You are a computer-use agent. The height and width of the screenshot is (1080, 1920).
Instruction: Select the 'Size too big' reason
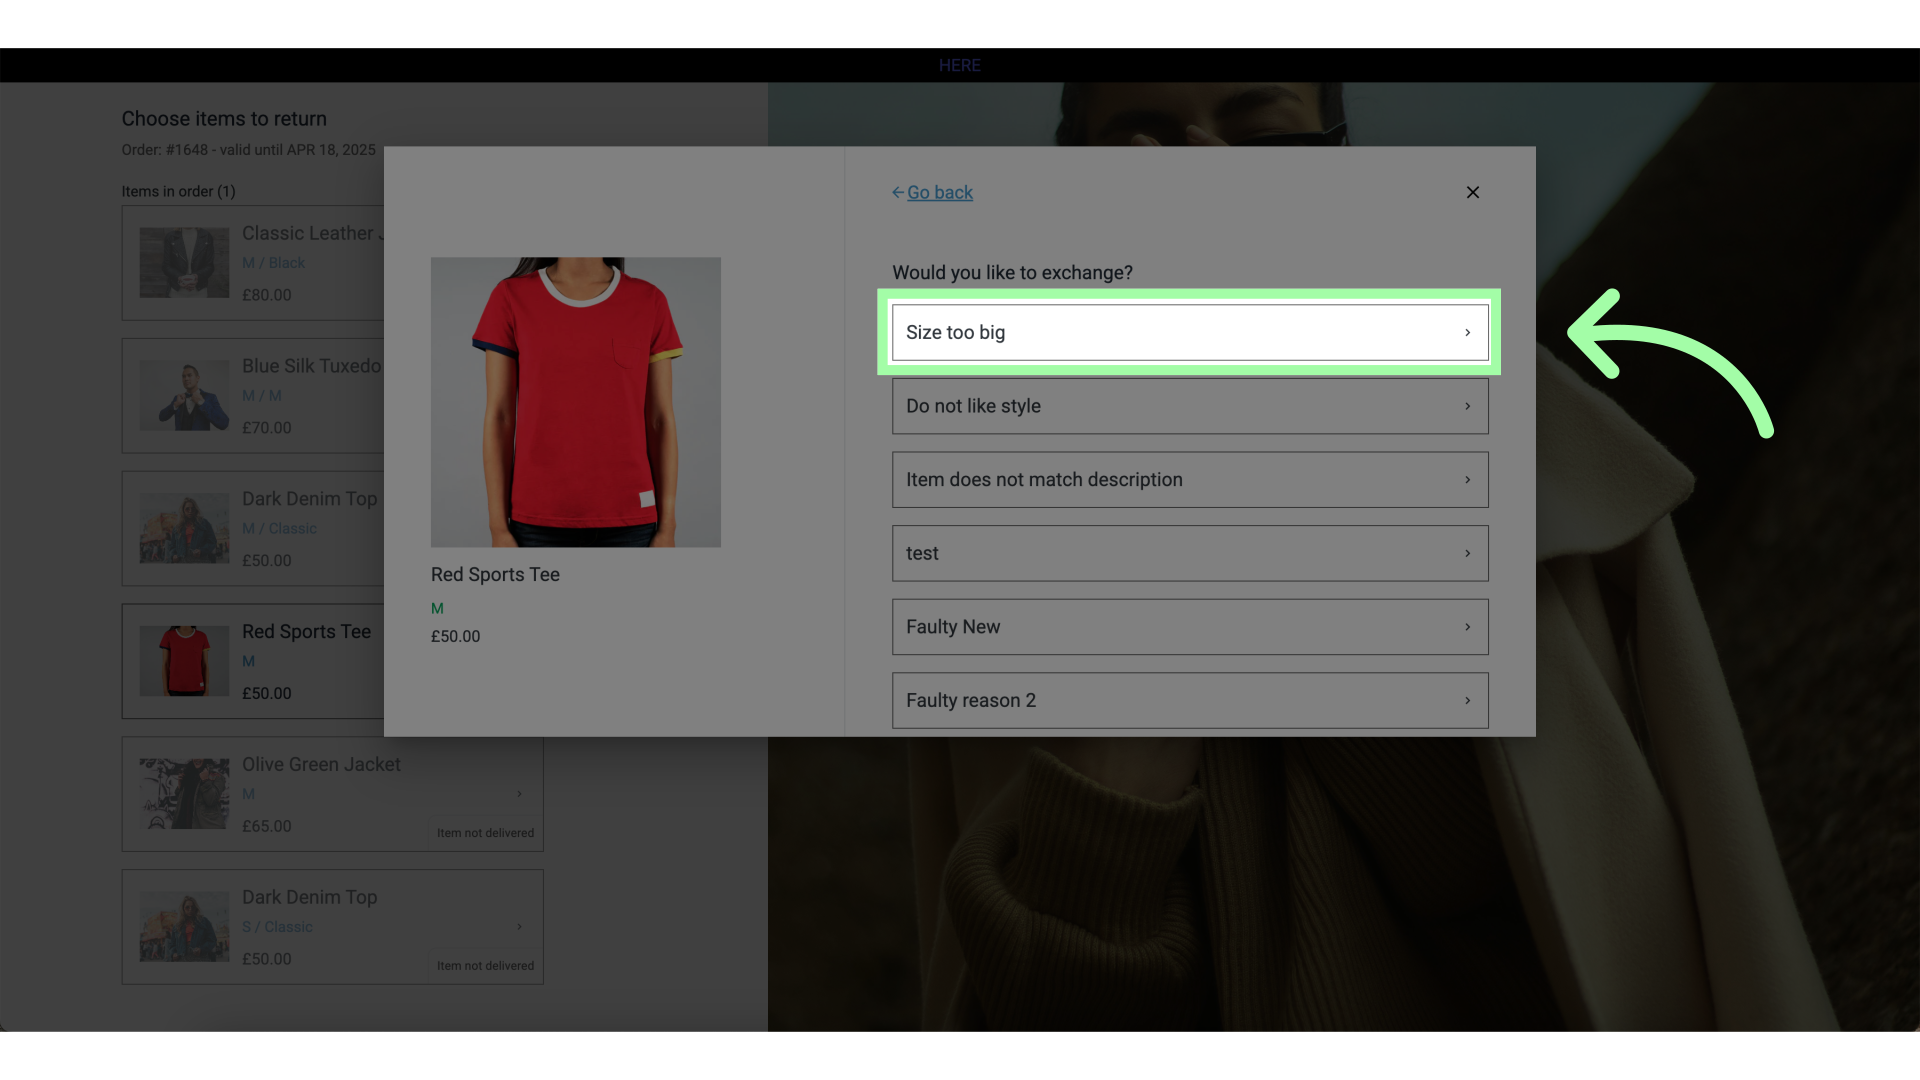(1190, 332)
